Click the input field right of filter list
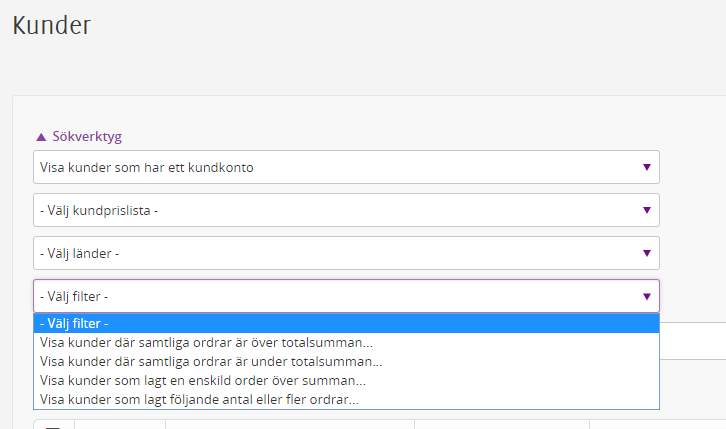 point(693,341)
